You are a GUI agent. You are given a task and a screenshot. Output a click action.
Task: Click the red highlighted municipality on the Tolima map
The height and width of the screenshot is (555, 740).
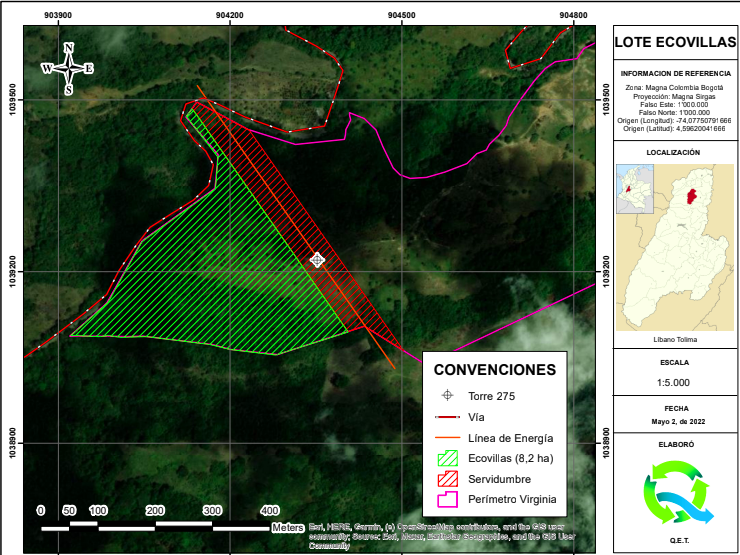(x=692, y=196)
